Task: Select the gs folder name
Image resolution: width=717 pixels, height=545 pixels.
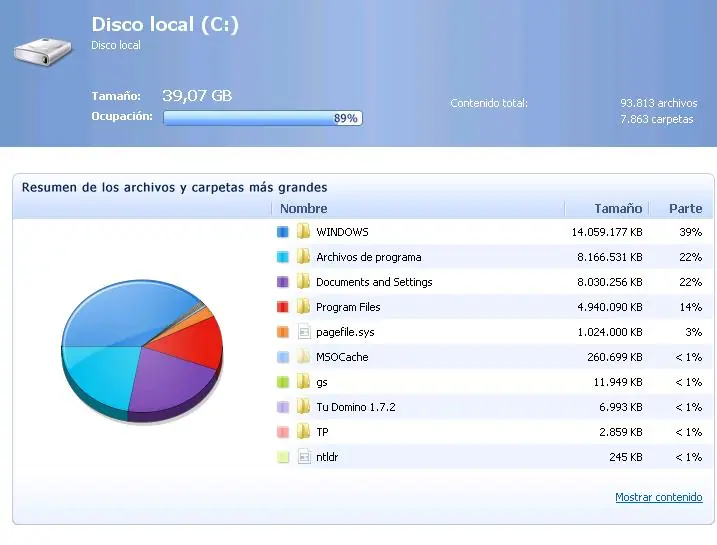Action: (x=321, y=383)
